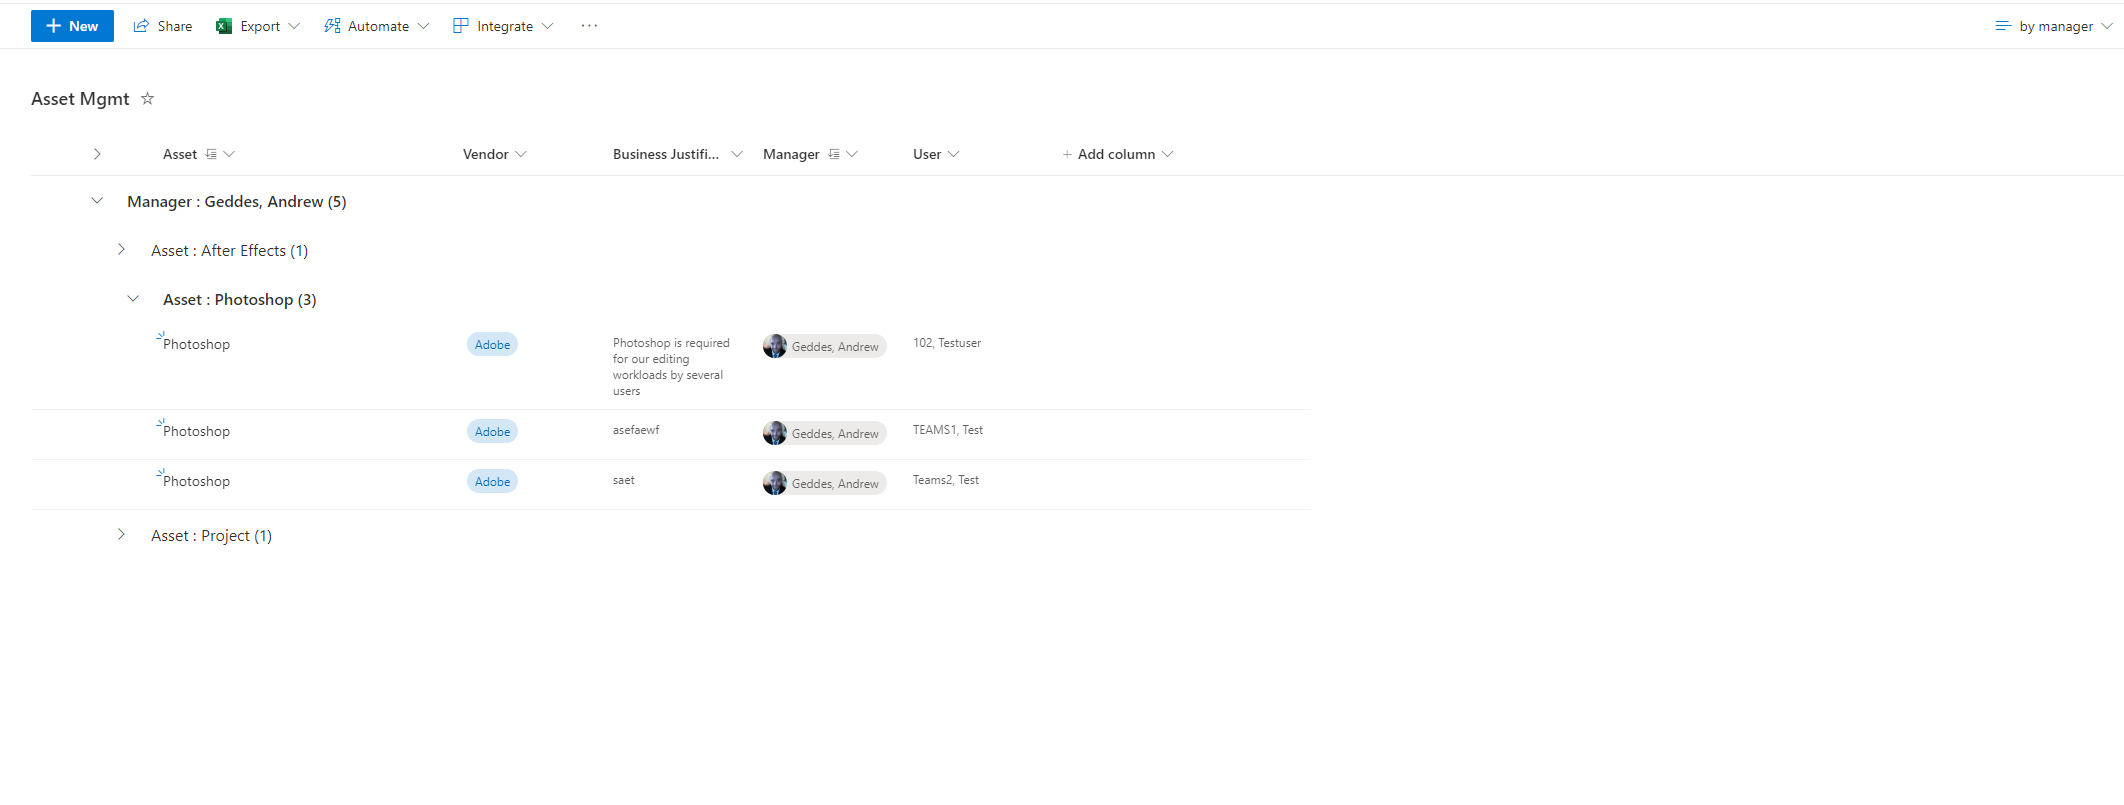Viewport: 2124px width, 805px height.
Task: Click Adobe vendor tag in TEAMS1 row
Action: [492, 431]
